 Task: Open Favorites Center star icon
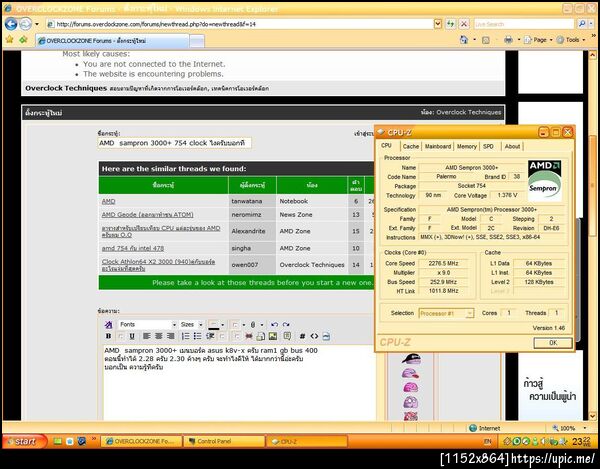point(10,39)
